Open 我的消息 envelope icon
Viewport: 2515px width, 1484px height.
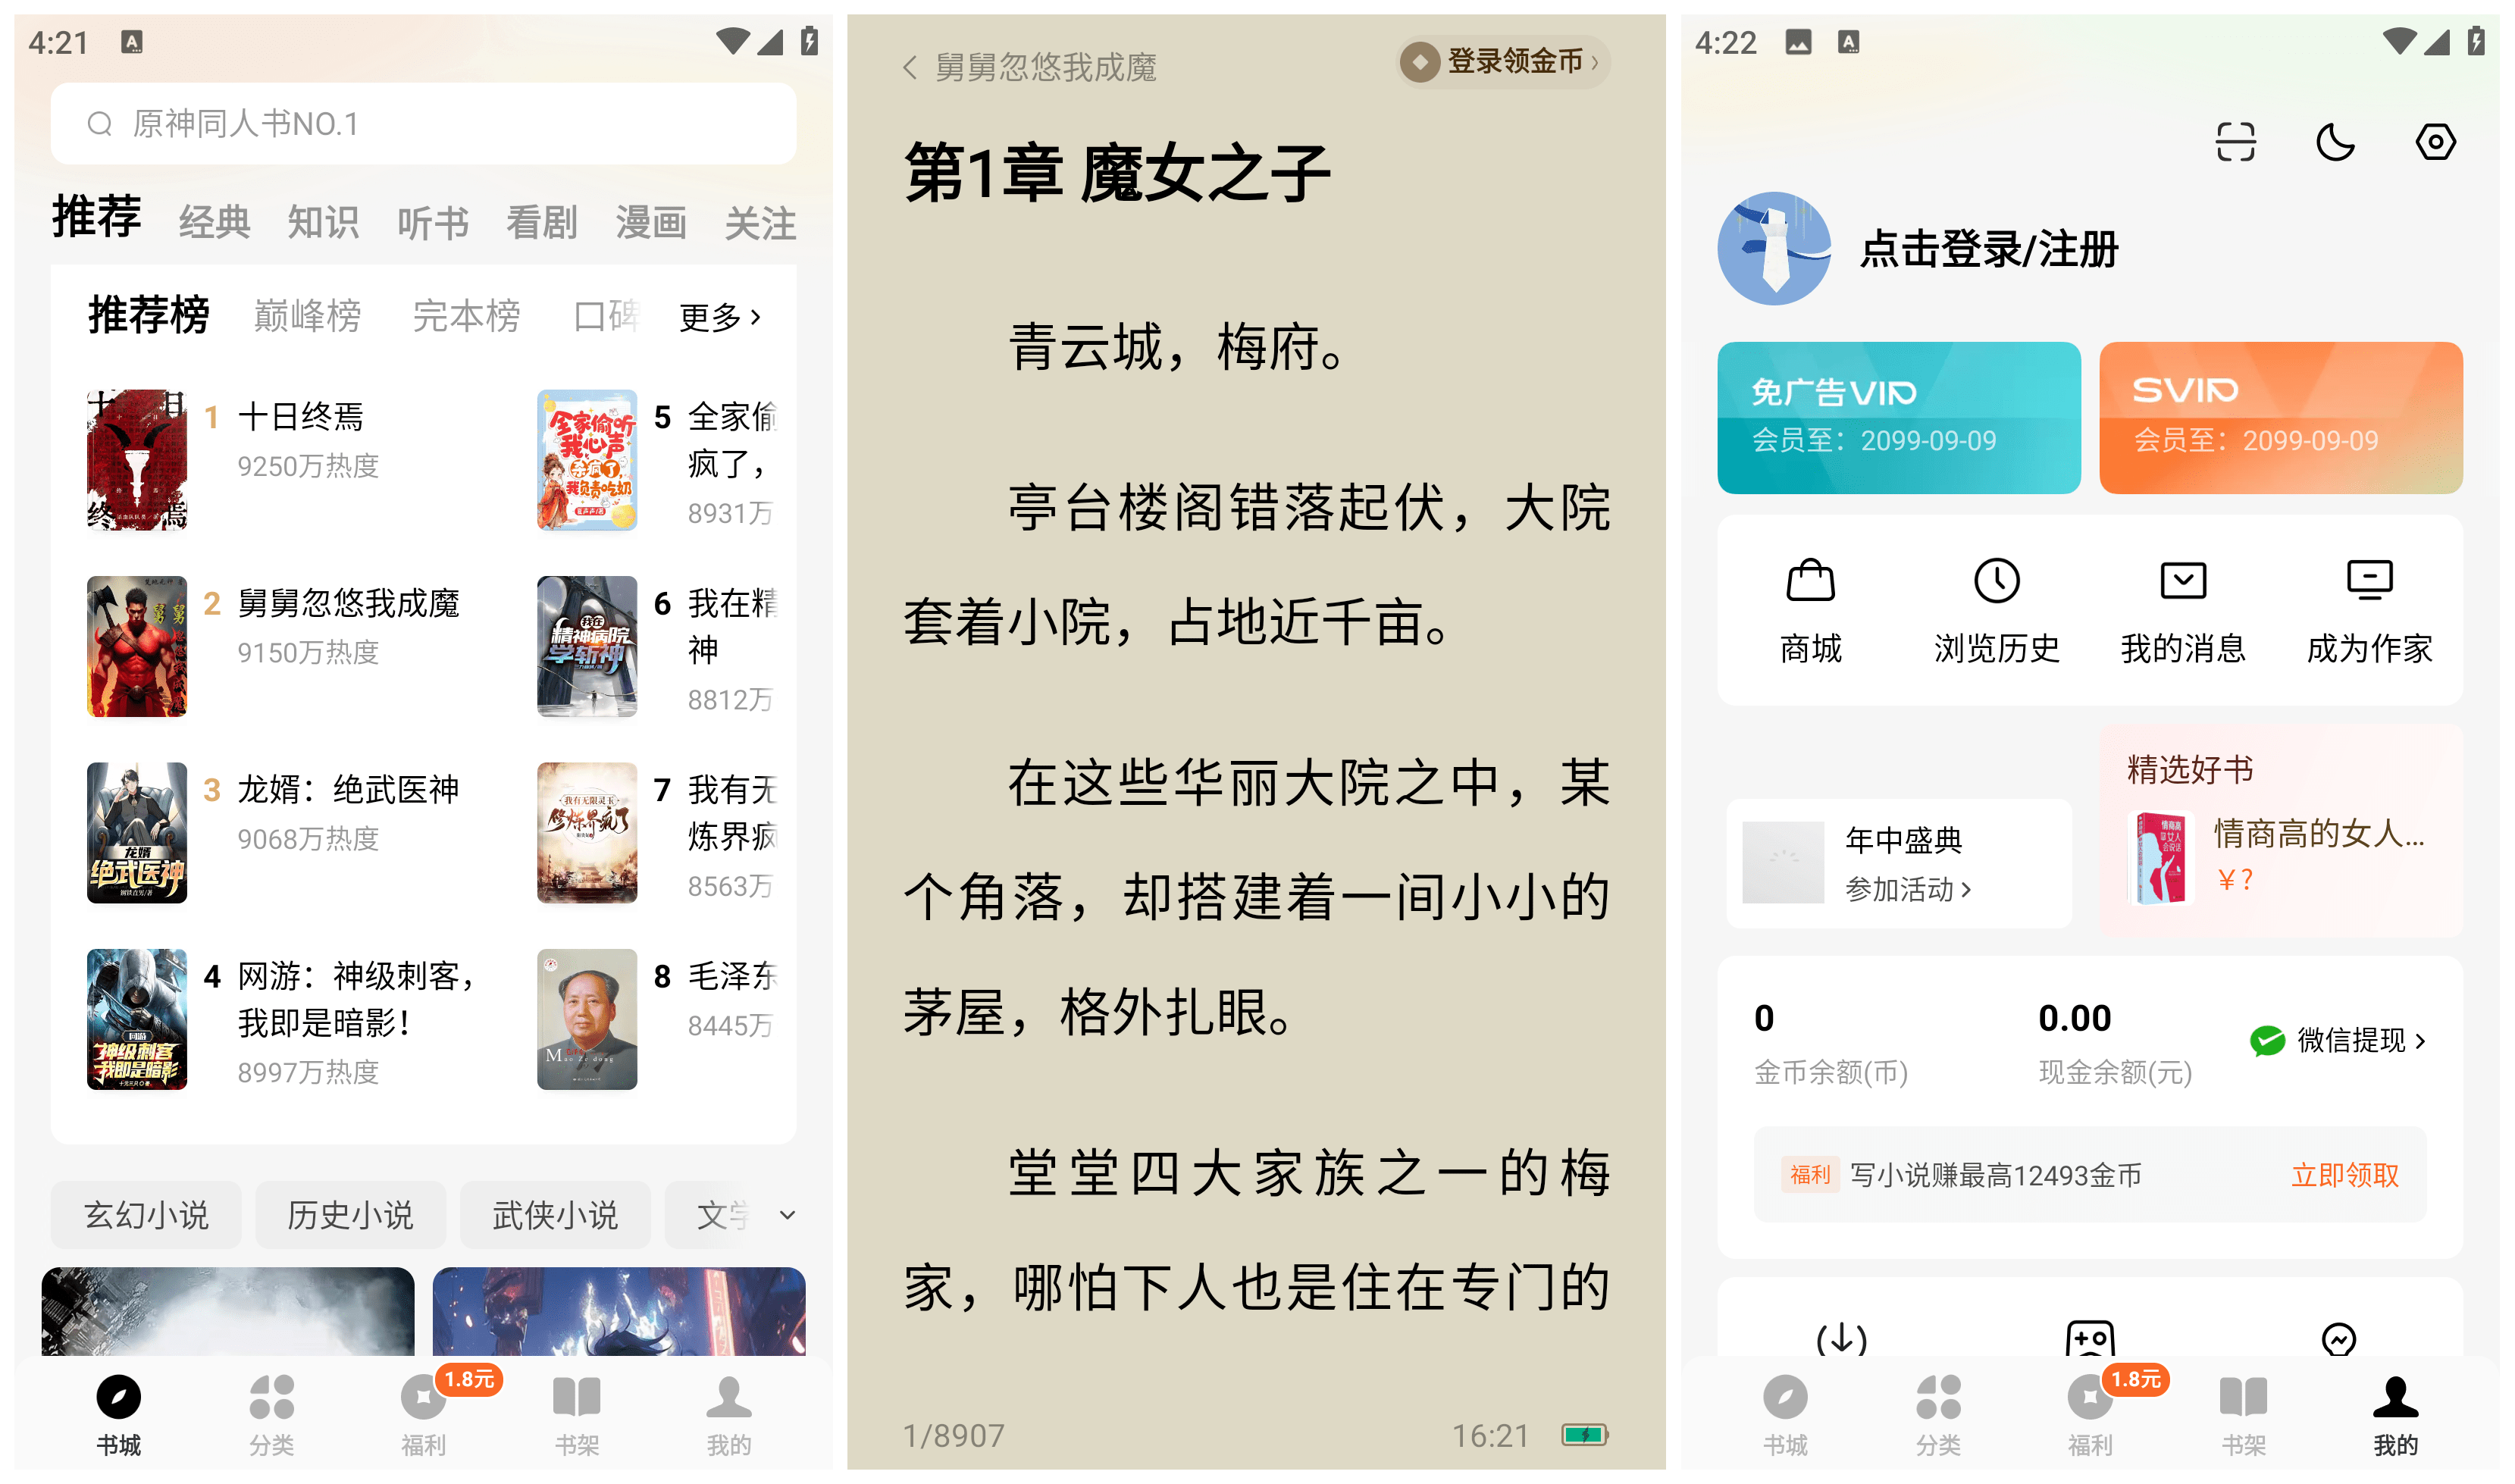pyautogui.click(x=2182, y=580)
